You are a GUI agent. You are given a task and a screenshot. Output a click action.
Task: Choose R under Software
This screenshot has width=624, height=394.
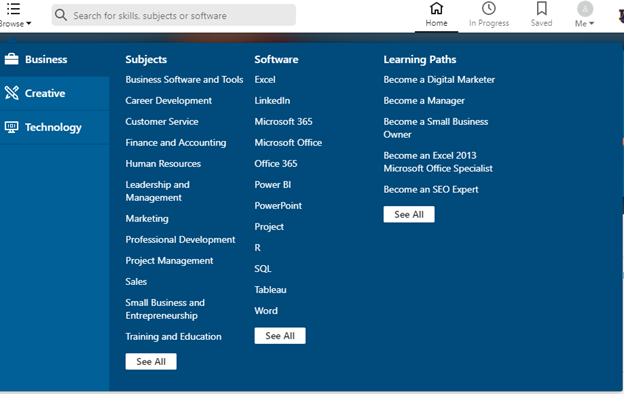click(257, 248)
